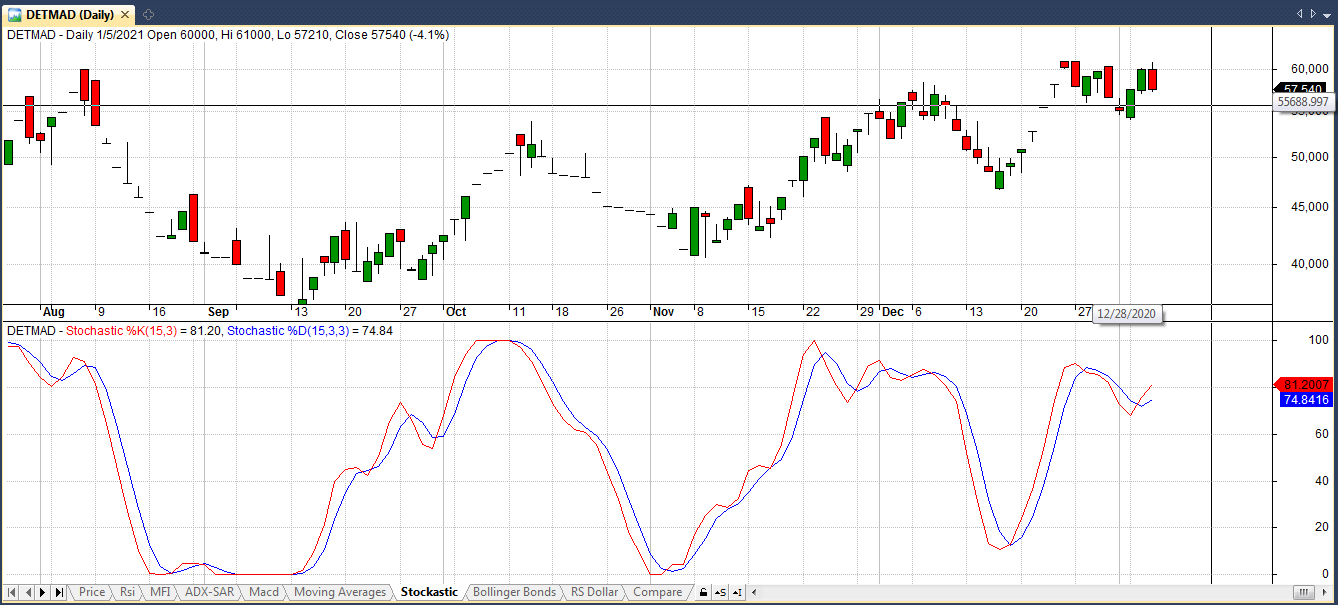Go to the next chart sheet
The width and height of the screenshot is (1338, 605).
coord(43,593)
